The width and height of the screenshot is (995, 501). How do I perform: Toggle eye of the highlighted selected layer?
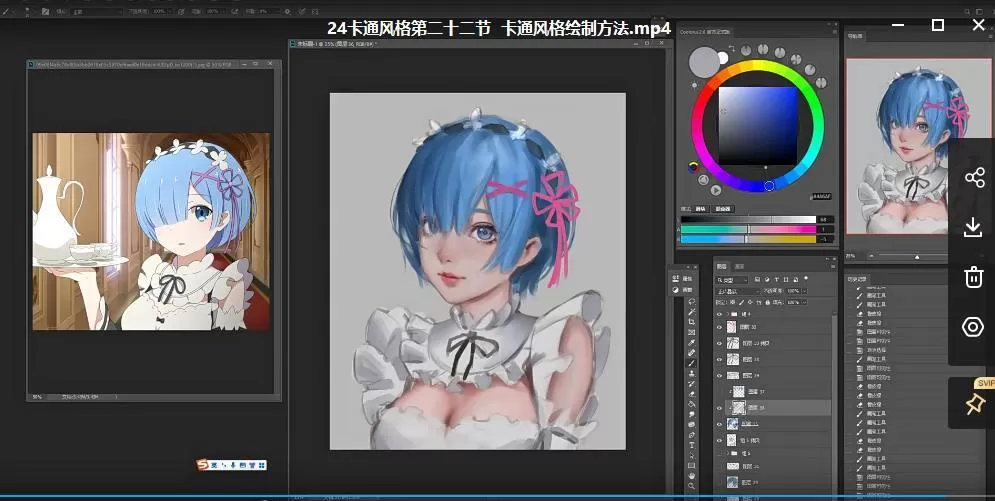click(719, 408)
